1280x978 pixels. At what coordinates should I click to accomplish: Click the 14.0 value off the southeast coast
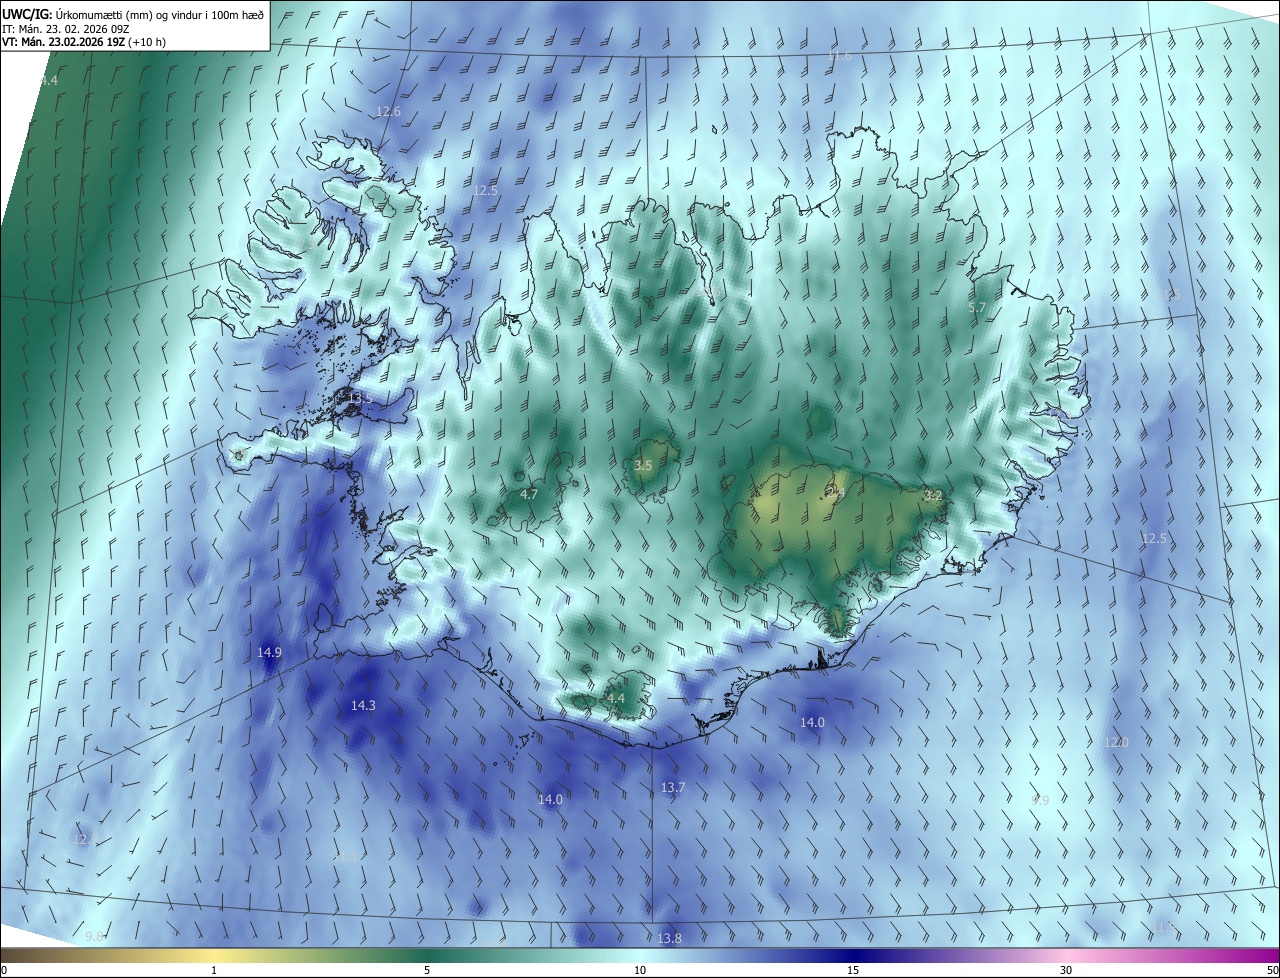pyautogui.click(x=812, y=723)
